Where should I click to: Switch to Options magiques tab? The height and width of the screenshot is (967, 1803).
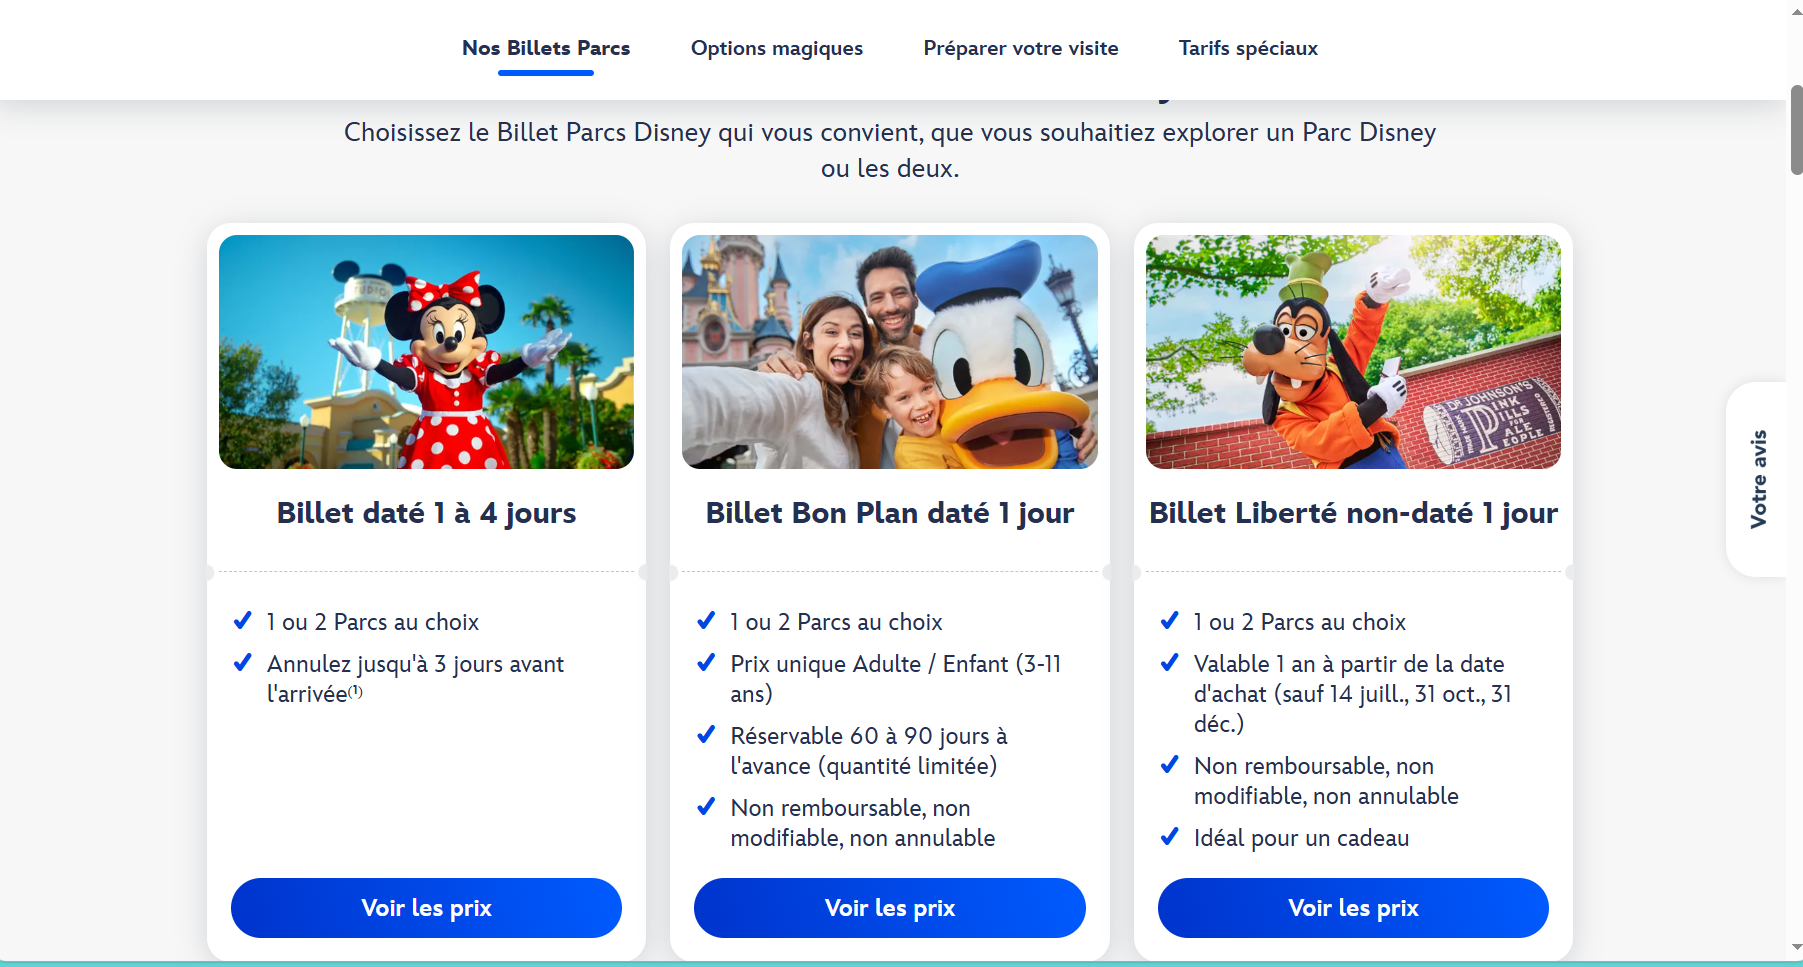[776, 48]
